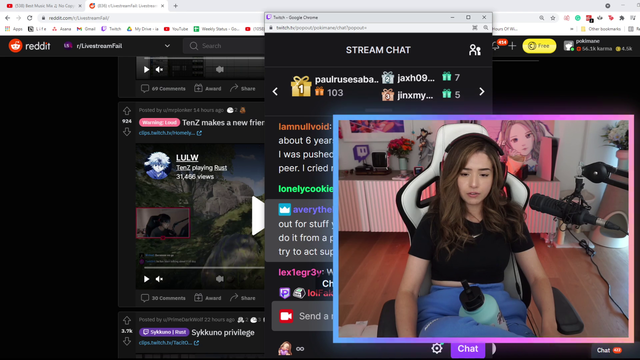The image size is (640, 360).
Task: Open the LULW clip title link
Action: tap(187, 158)
